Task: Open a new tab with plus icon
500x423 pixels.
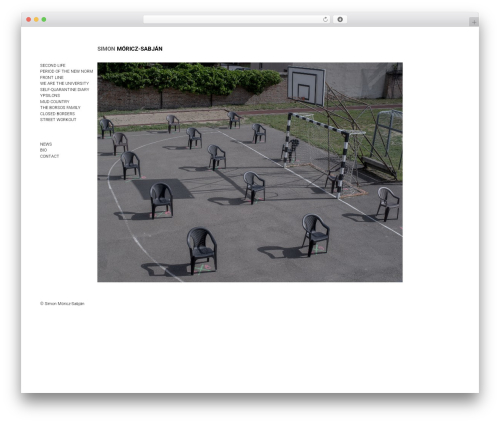Action: [474, 22]
